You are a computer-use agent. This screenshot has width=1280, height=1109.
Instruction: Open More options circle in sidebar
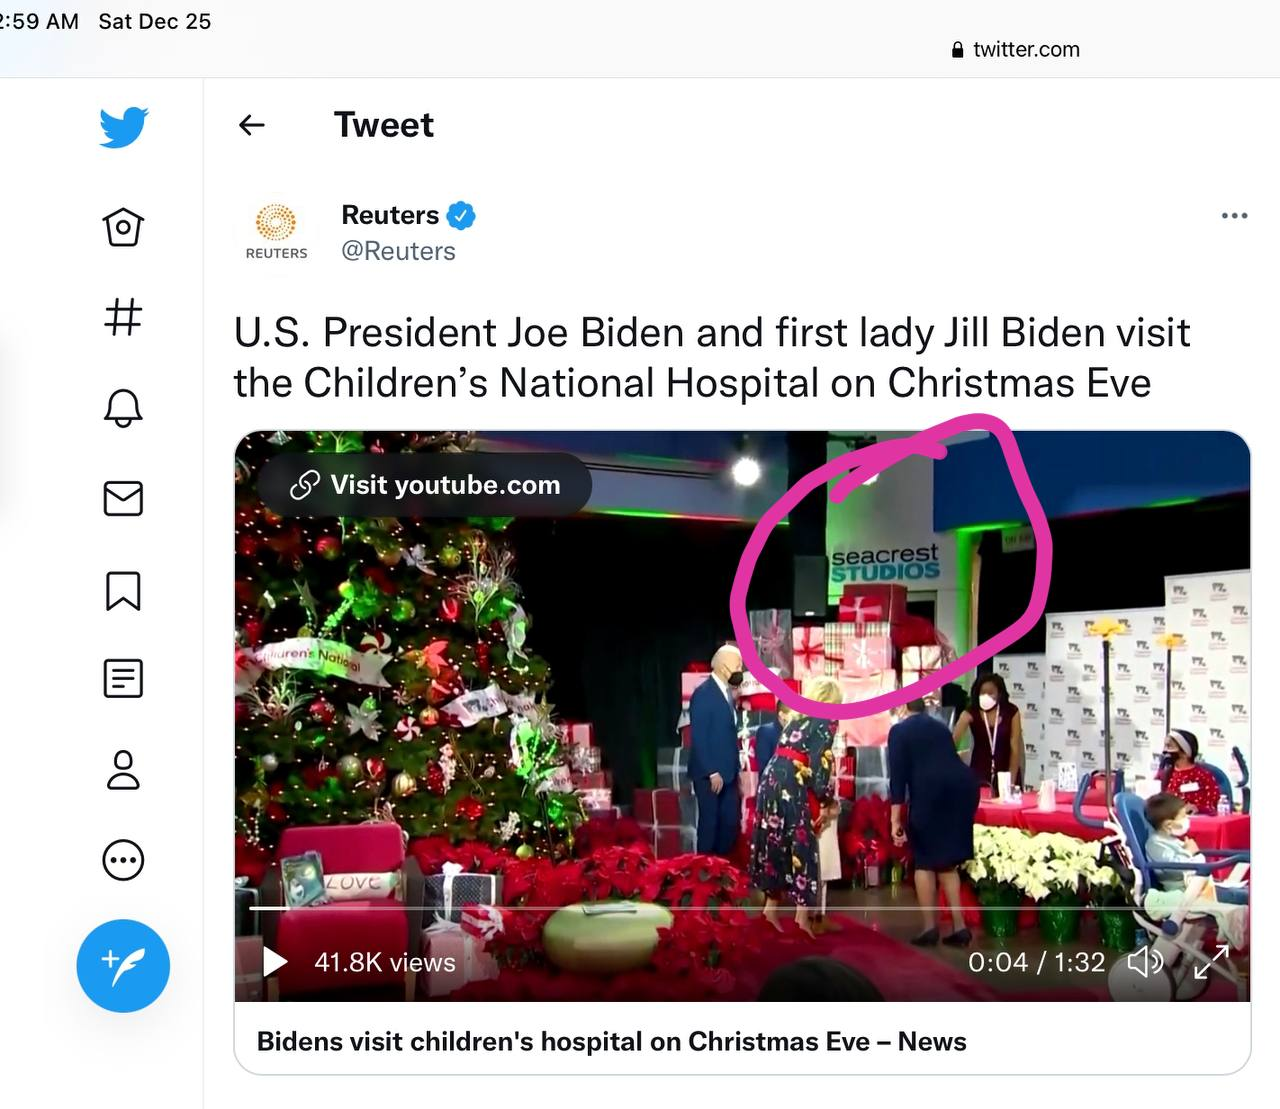click(123, 860)
